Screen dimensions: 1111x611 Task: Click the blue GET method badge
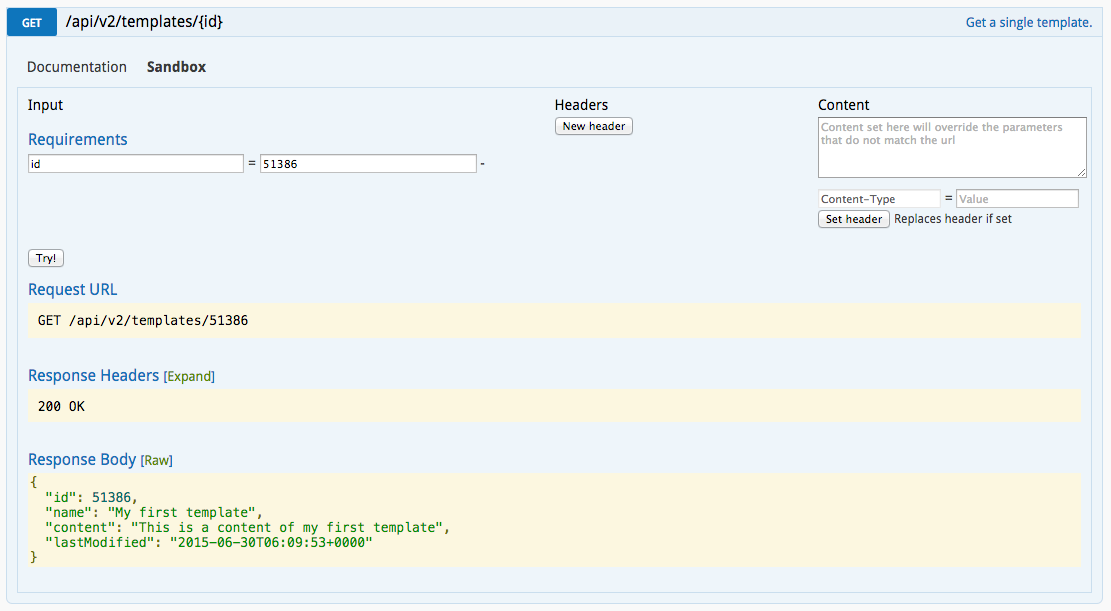click(x=32, y=23)
